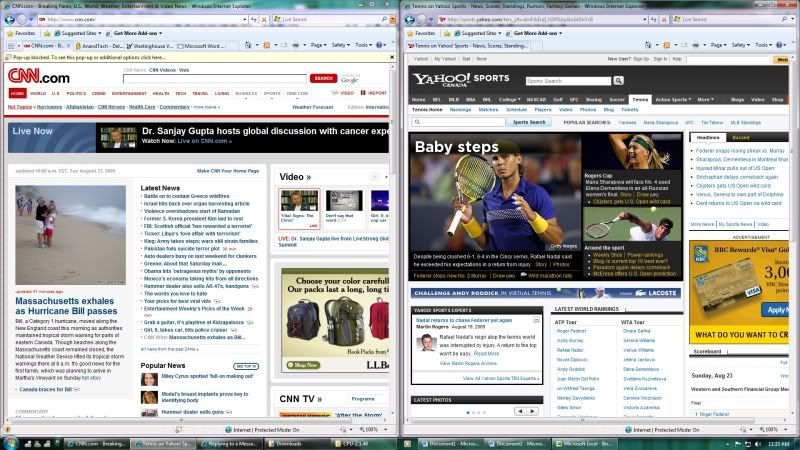Open Help icon in CNN window toolbar
The image size is (800, 450).
pyautogui.click(x=379, y=45)
